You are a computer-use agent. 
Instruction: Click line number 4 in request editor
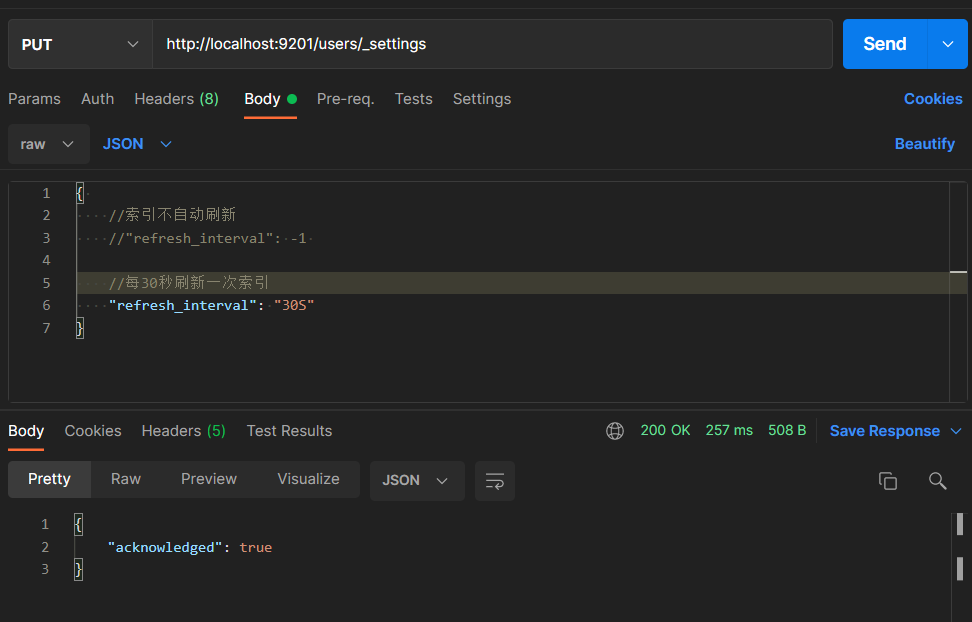[46, 260]
